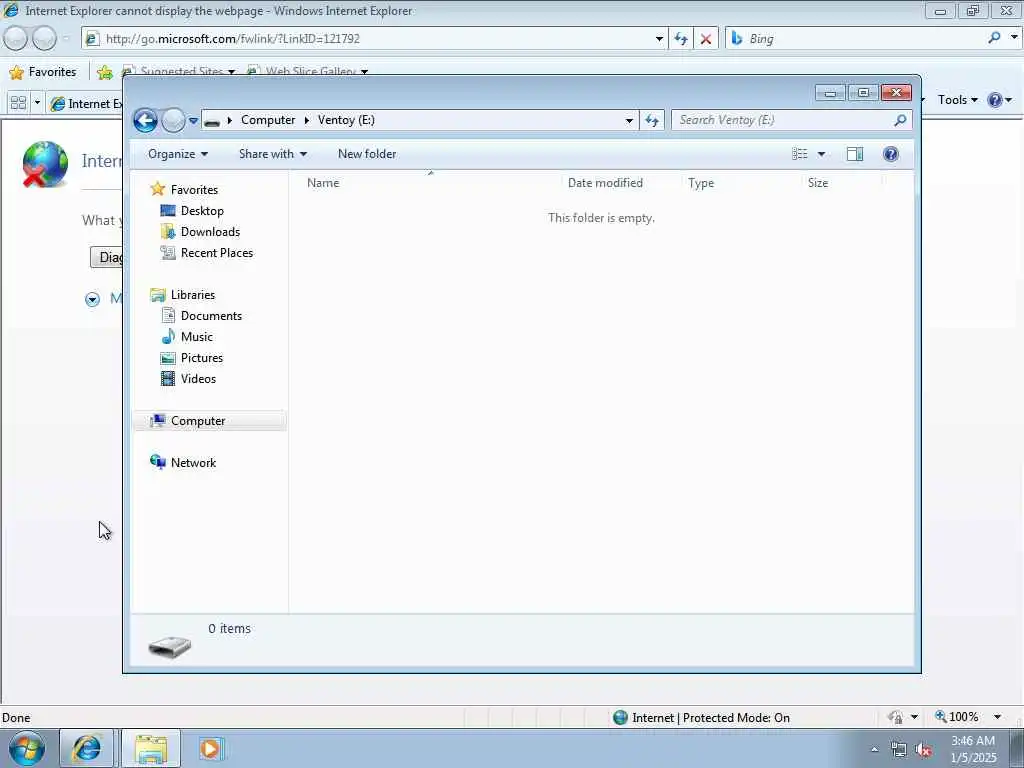The image size is (1024, 768).
Task: Open Desktop in the navigation pane
Action: point(202,211)
